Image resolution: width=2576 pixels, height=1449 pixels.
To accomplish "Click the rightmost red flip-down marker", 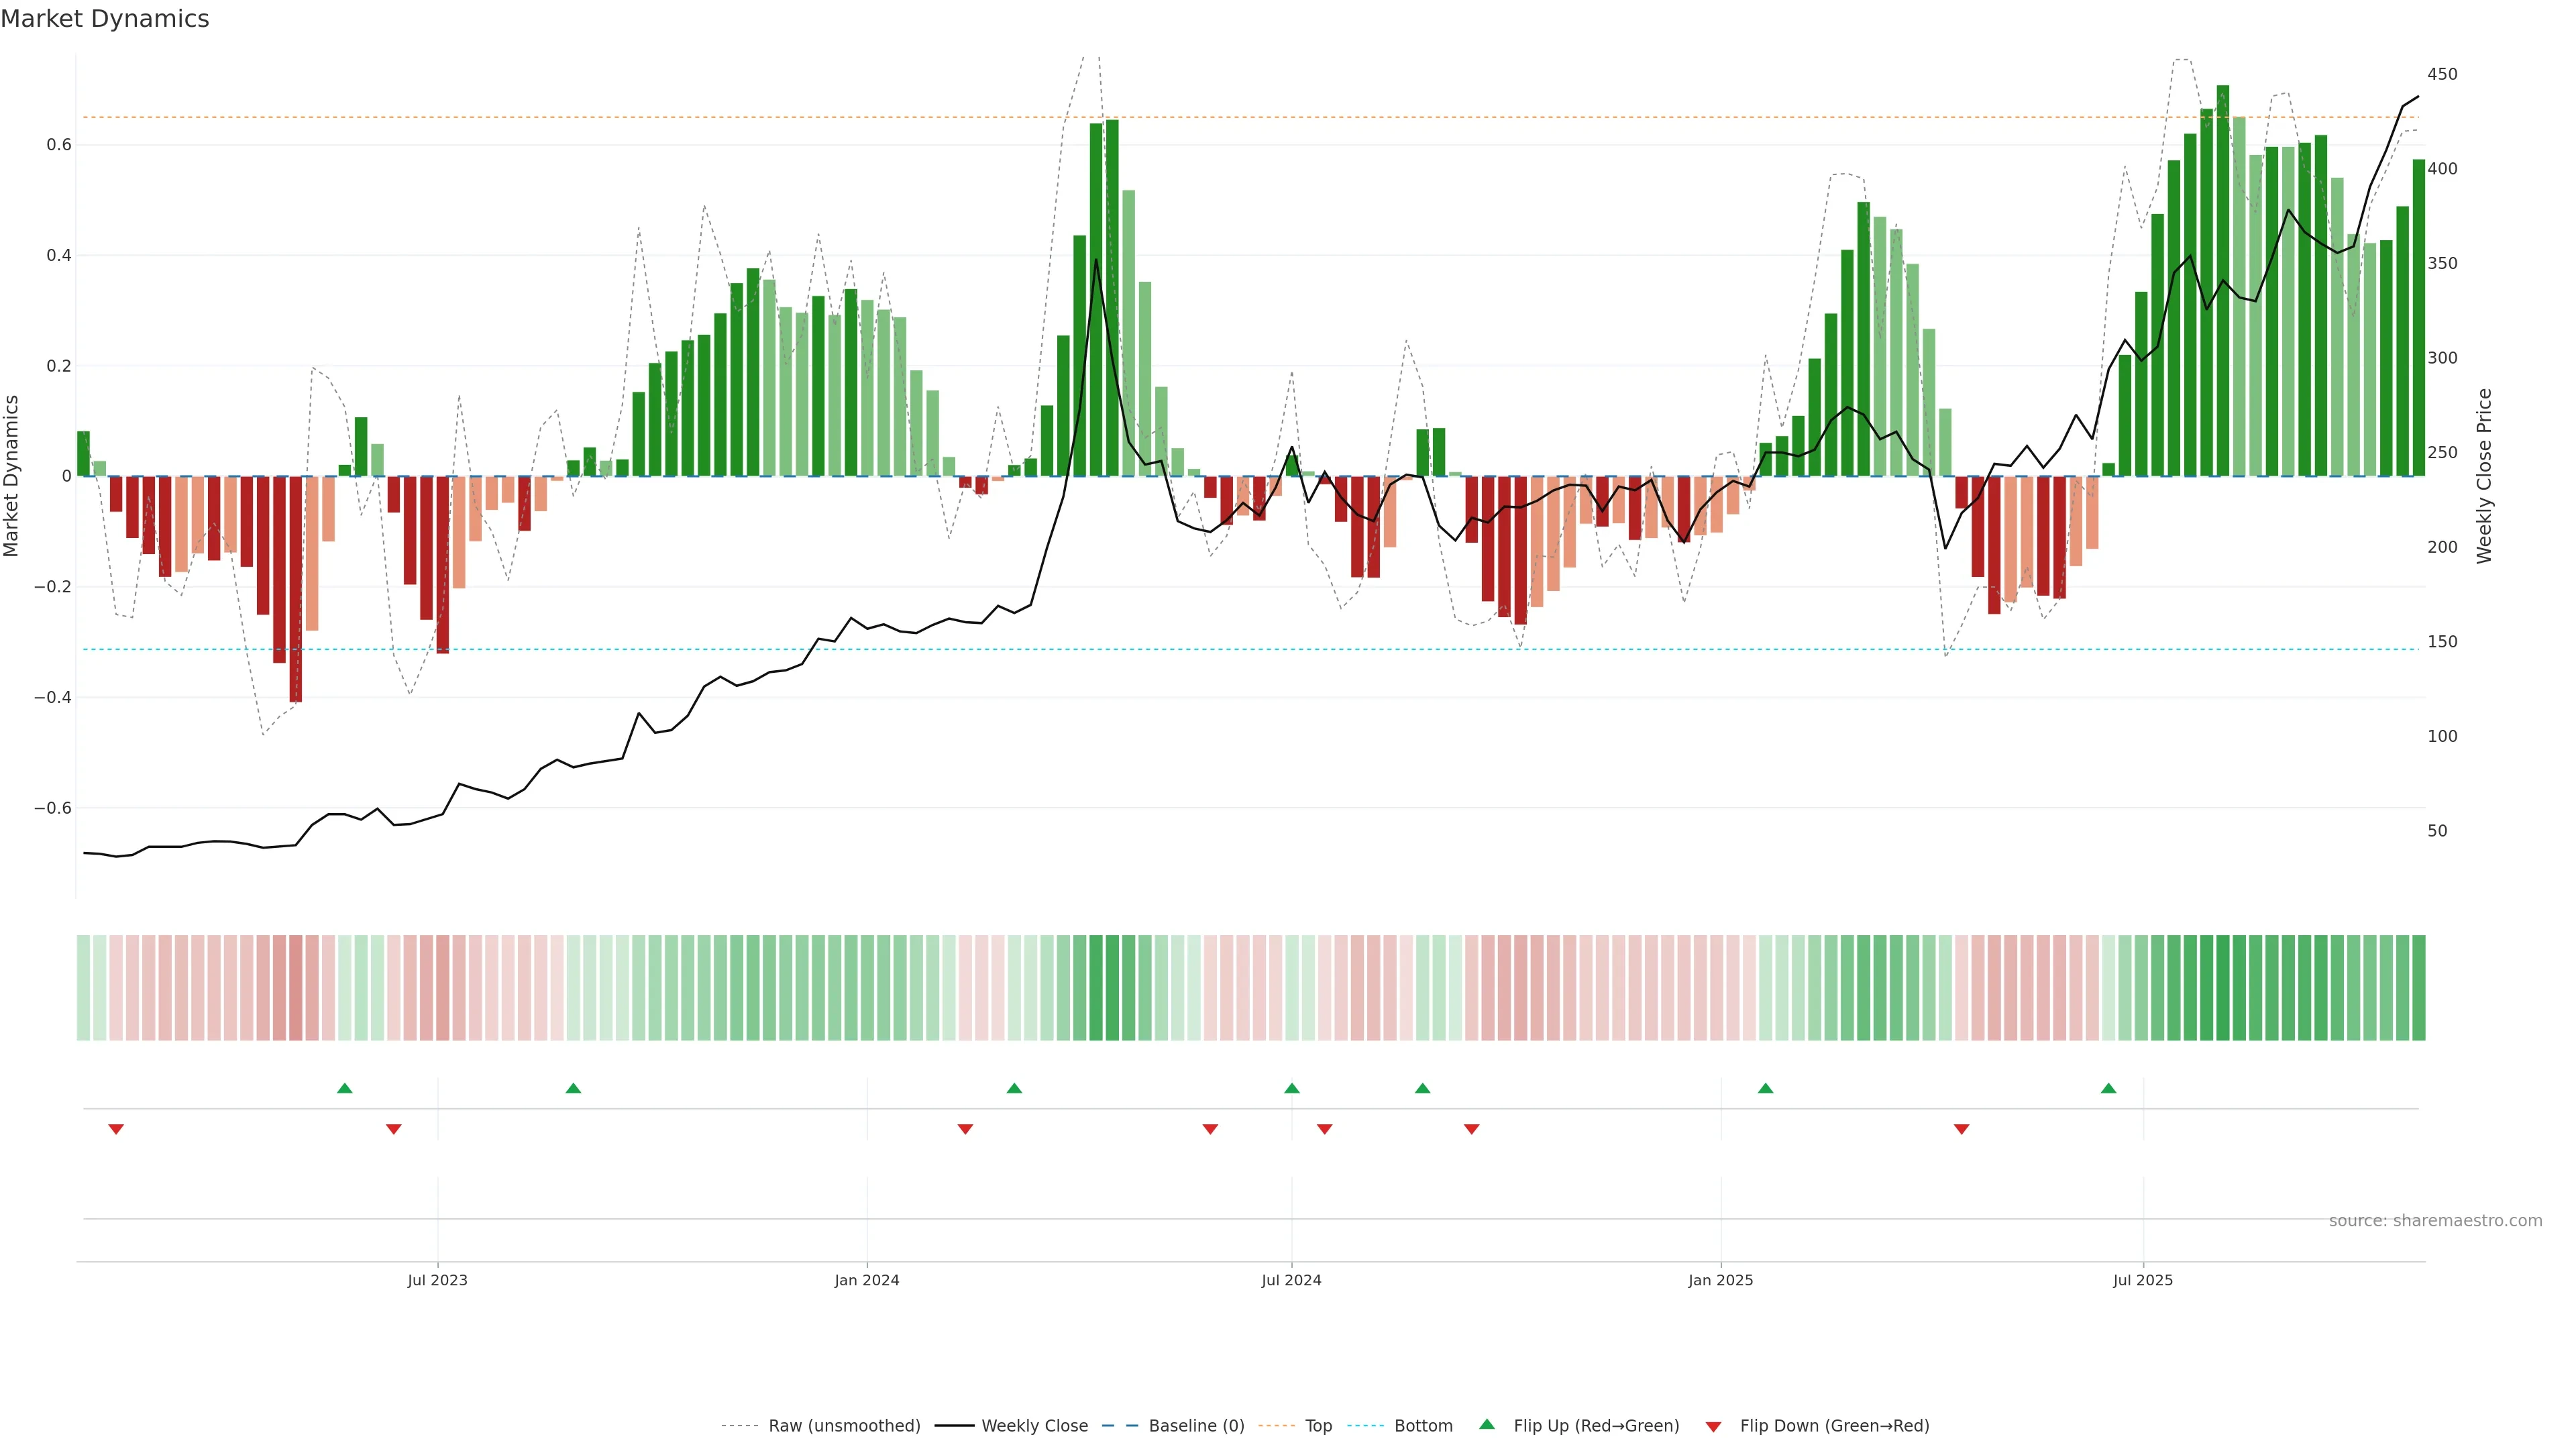I will [x=1962, y=1129].
